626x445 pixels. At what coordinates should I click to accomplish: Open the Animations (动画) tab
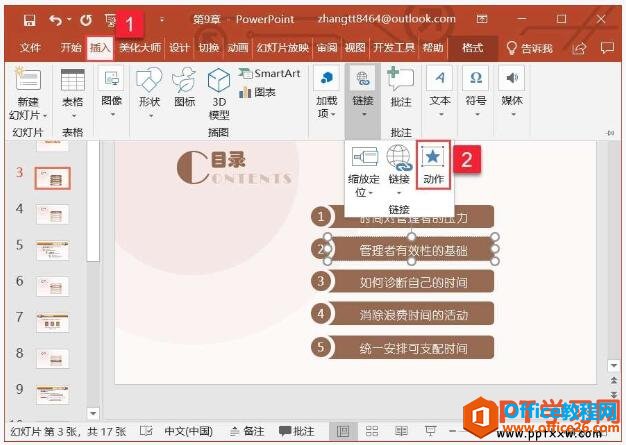[237, 47]
